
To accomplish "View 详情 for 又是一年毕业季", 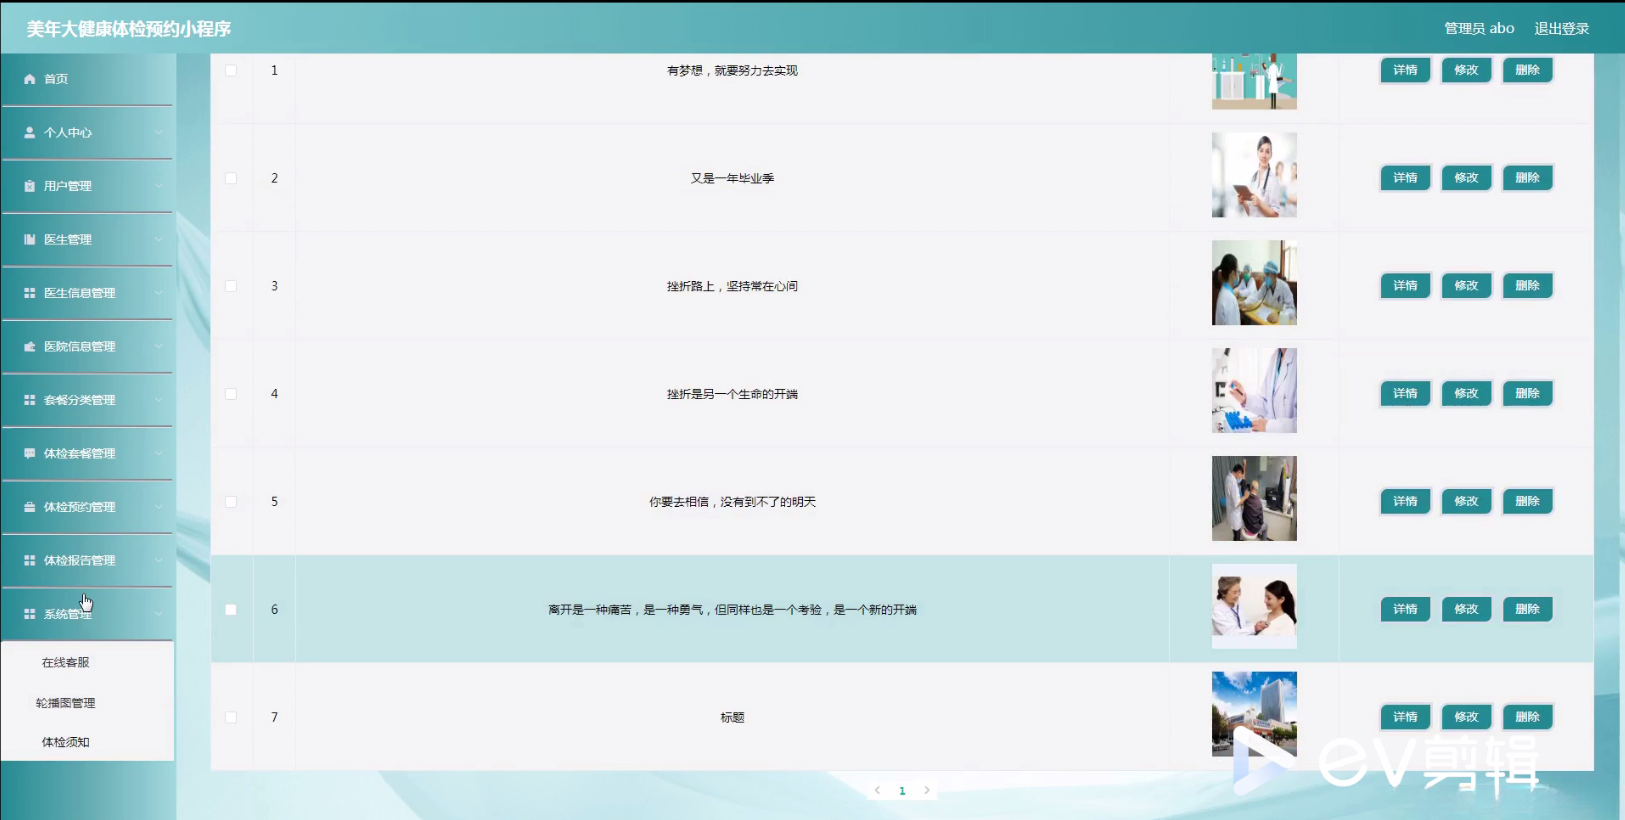I will (1405, 178).
